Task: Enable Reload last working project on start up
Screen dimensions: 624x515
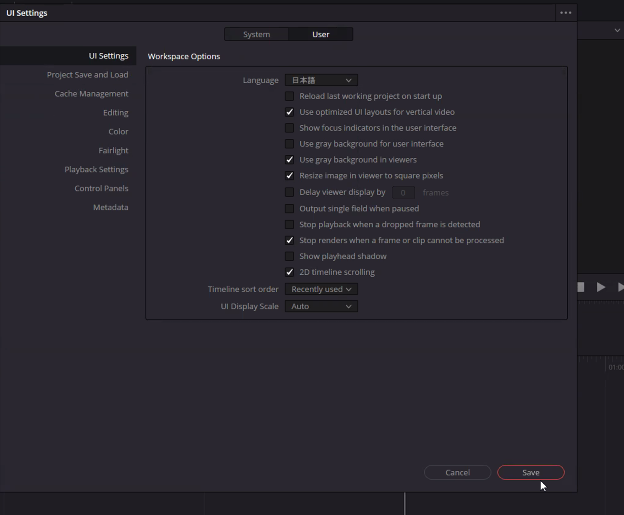Action: coord(290,96)
